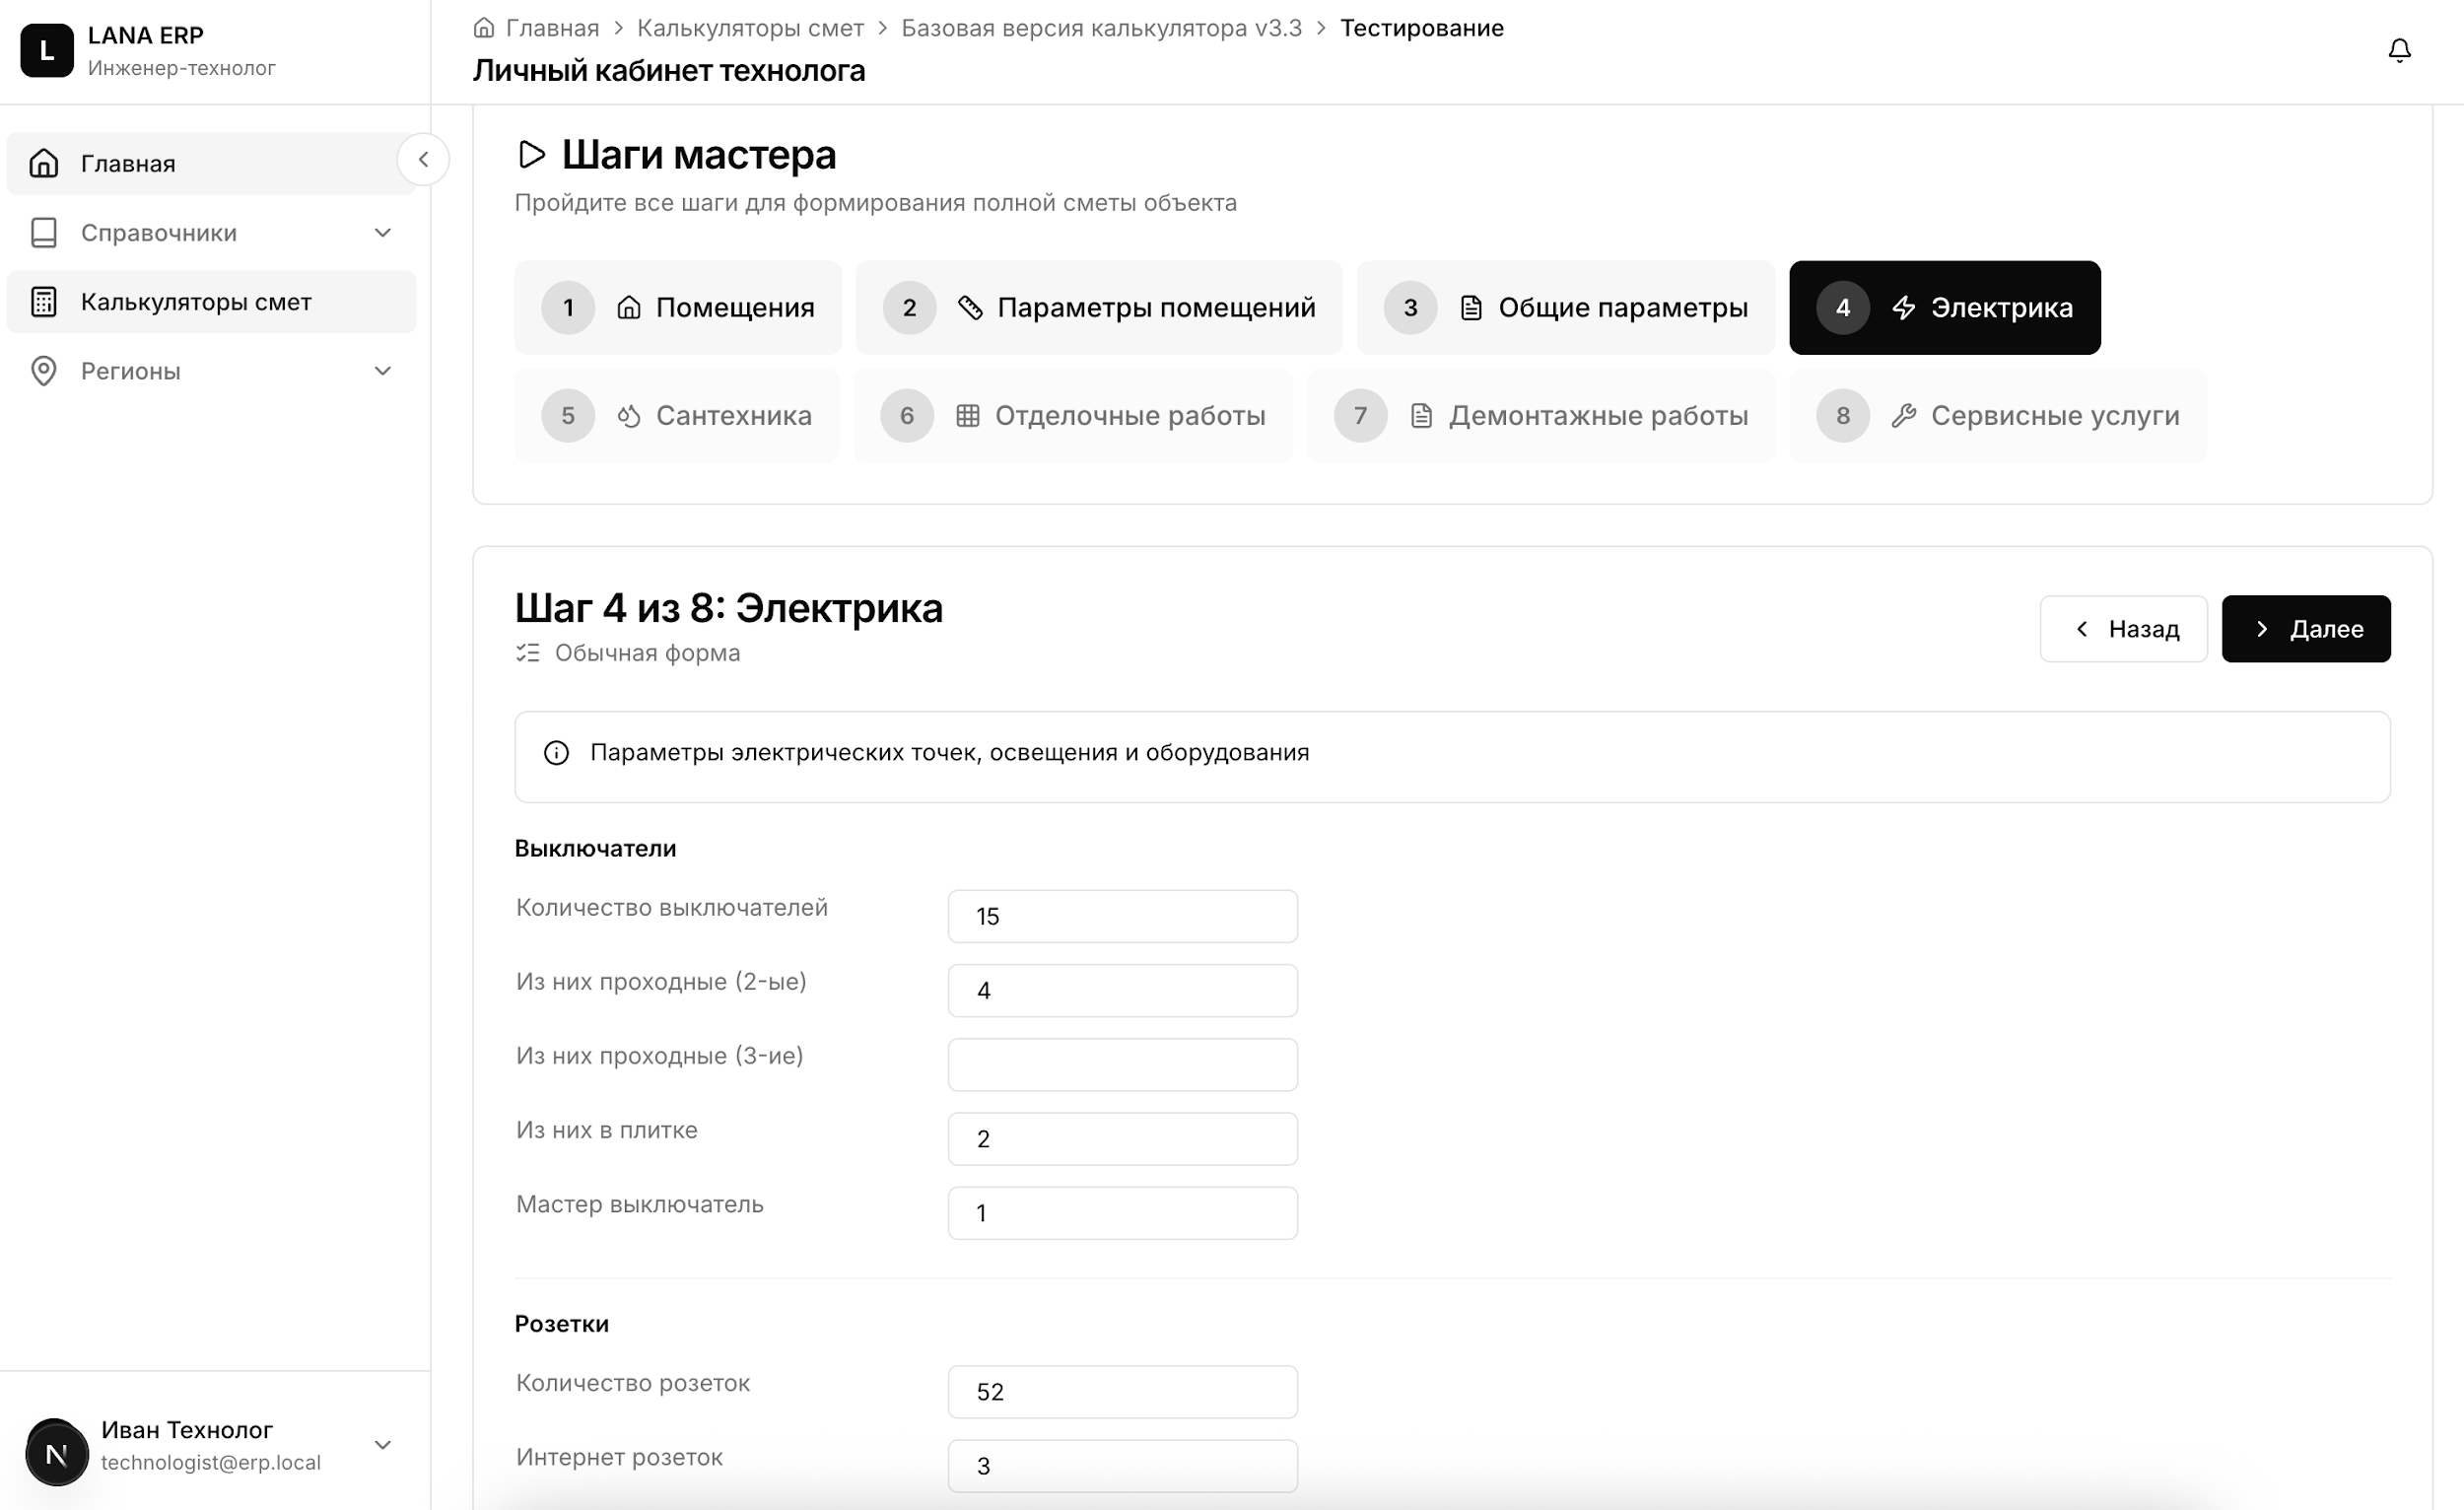Click the Главная sidebar home icon
2464x1510 pixels.
(44, 163)
